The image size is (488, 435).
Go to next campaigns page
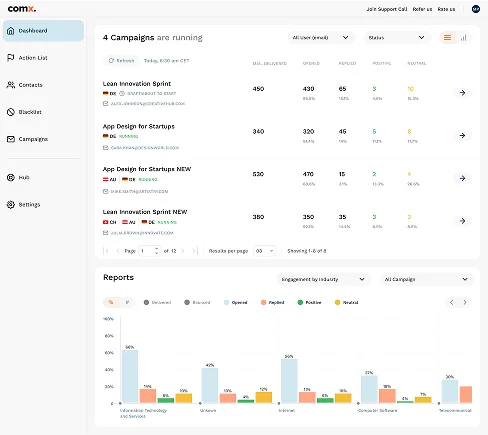[183, 251]
